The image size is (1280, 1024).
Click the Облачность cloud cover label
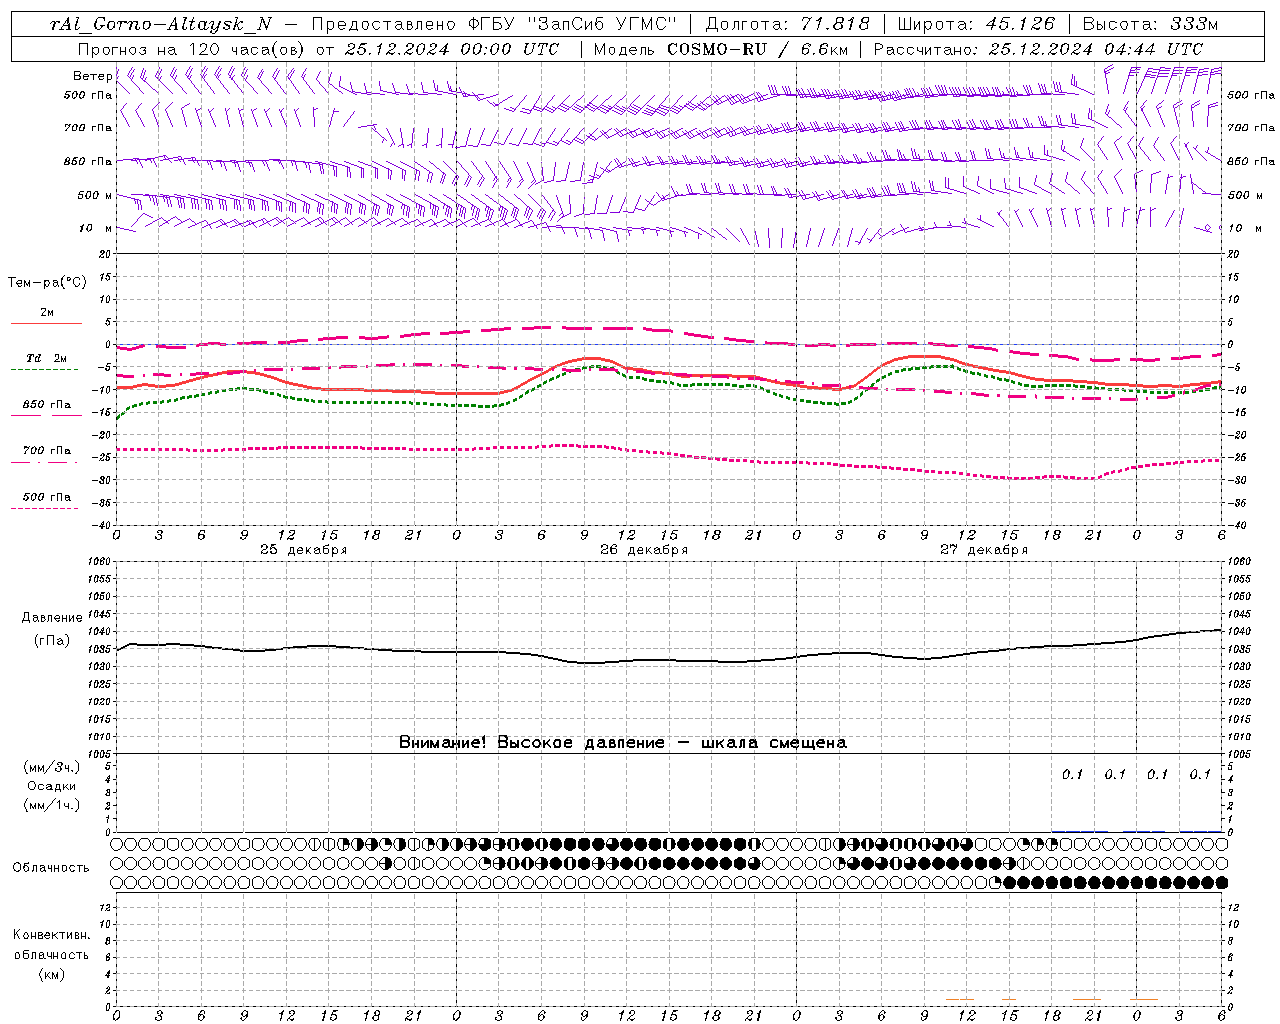pos(51,868)
